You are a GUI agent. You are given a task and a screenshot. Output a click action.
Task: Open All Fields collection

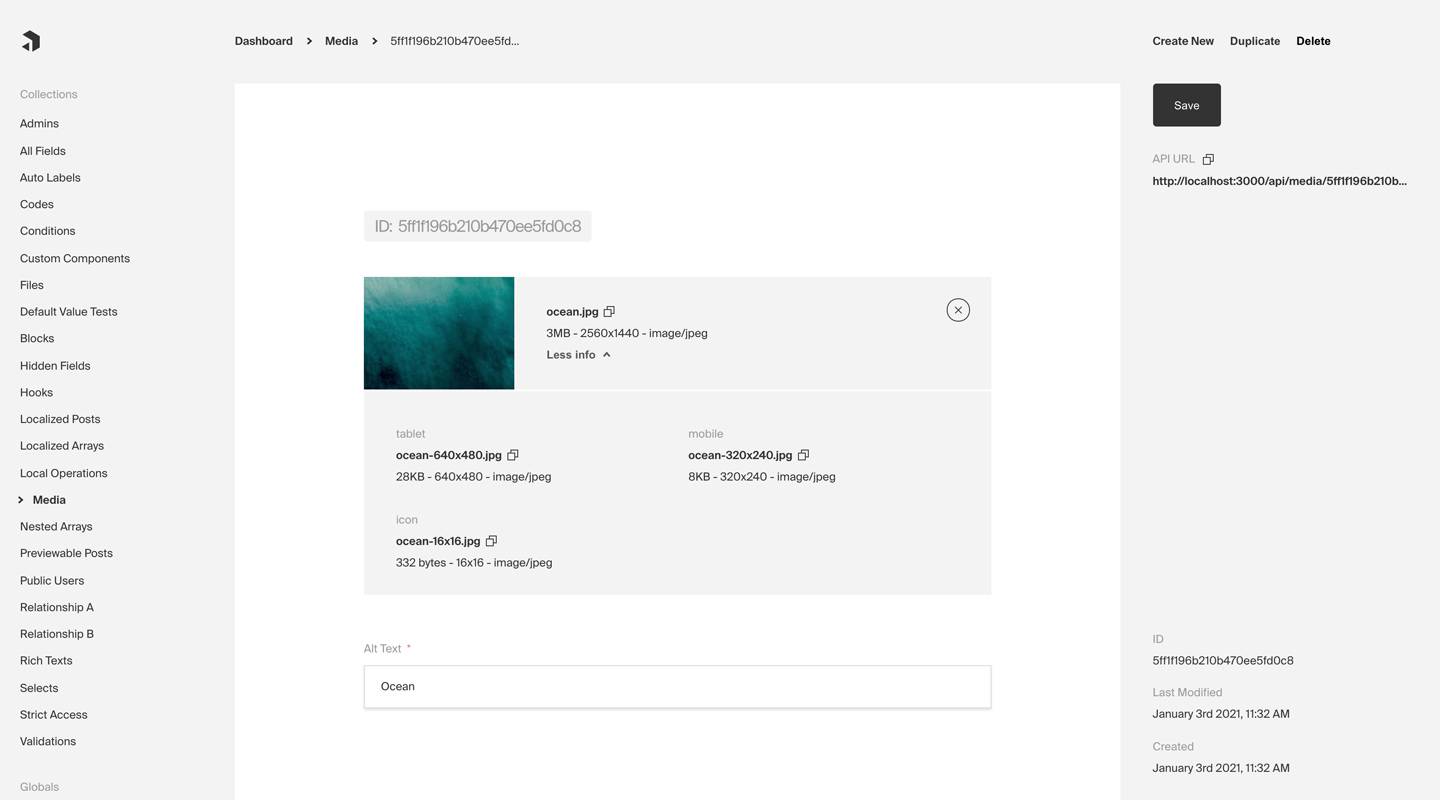point(43,151)
